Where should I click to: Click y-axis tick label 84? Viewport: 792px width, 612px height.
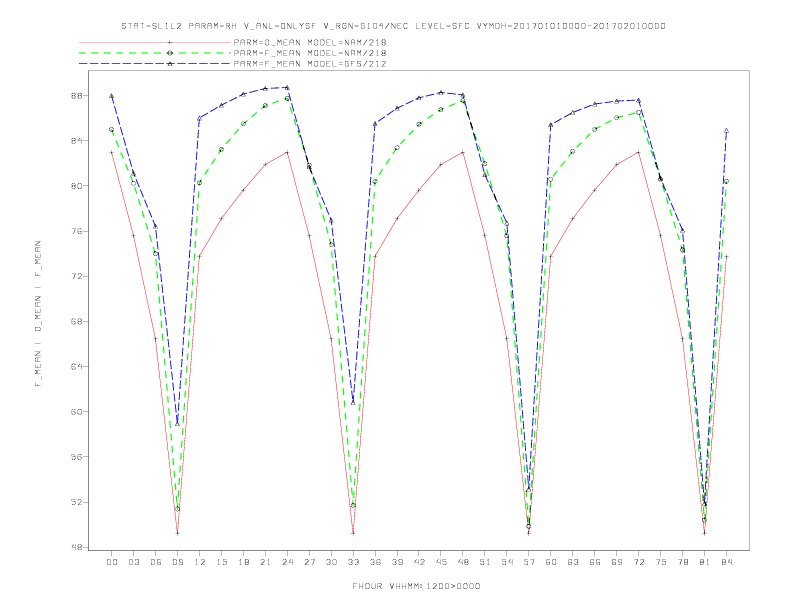tap(77, 140)
